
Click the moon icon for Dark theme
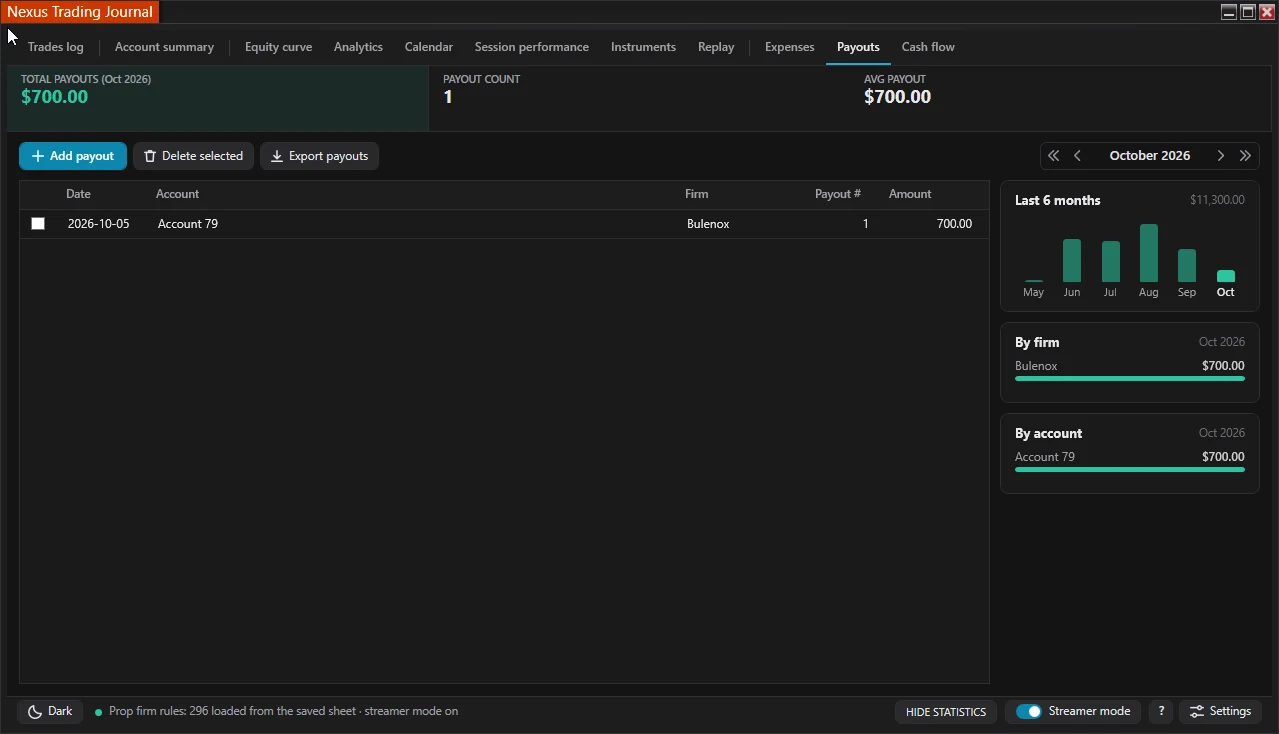pyautogui.click(x=35, y=712)
